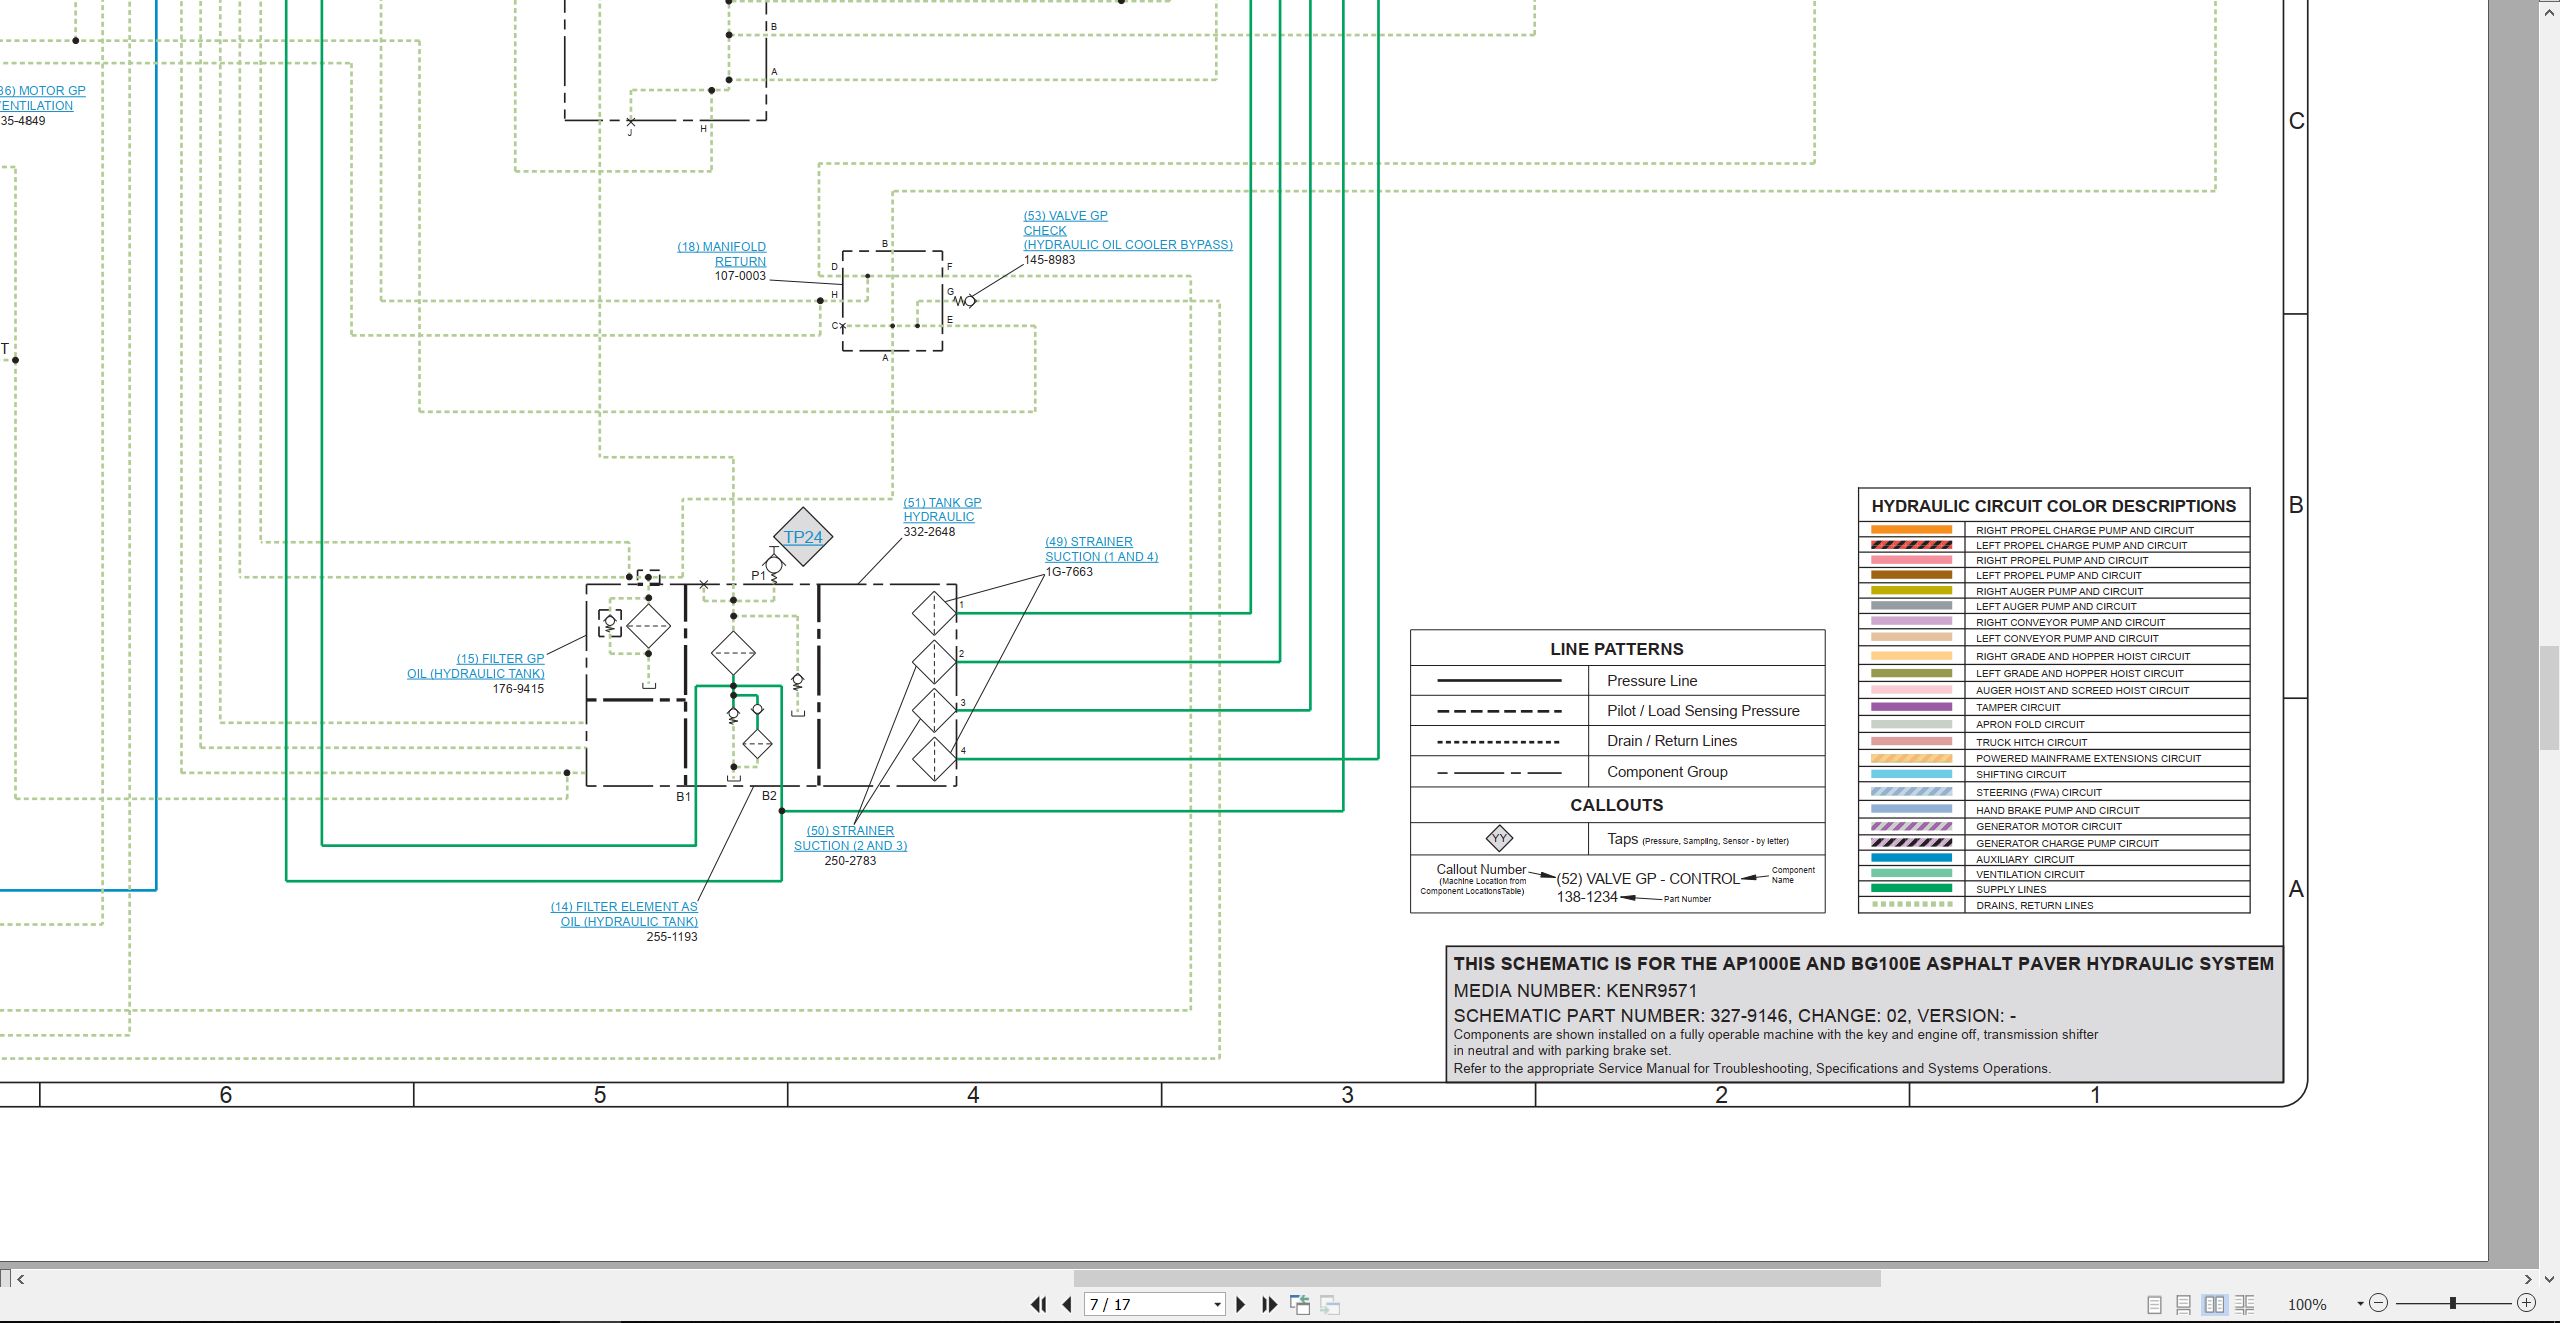
Task: Switch to two-page facing layout
Action: coord(2214,1304)
